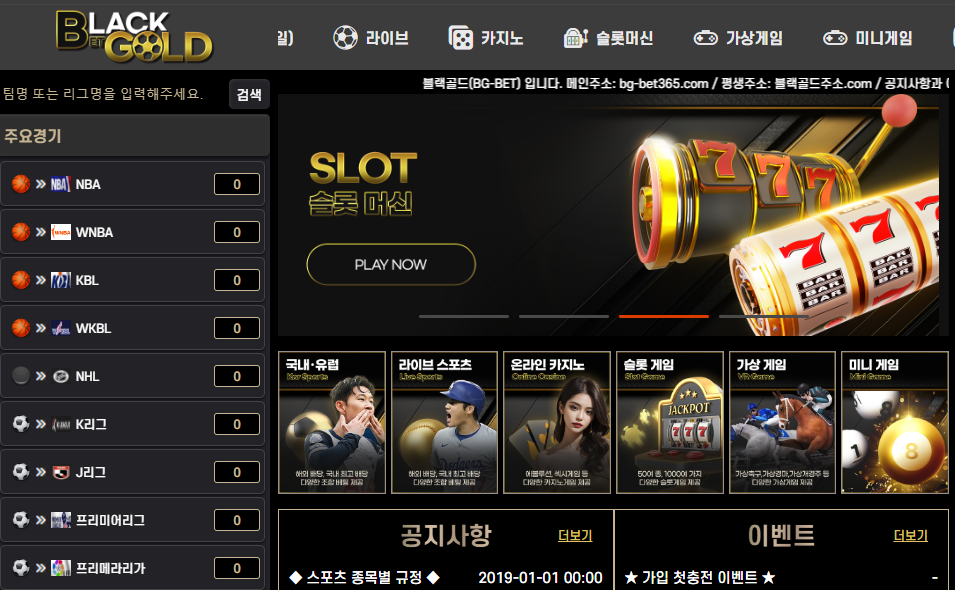Click the gamepad icon beside 가상게임
955x590 pixels.
[x=705, y=38]
